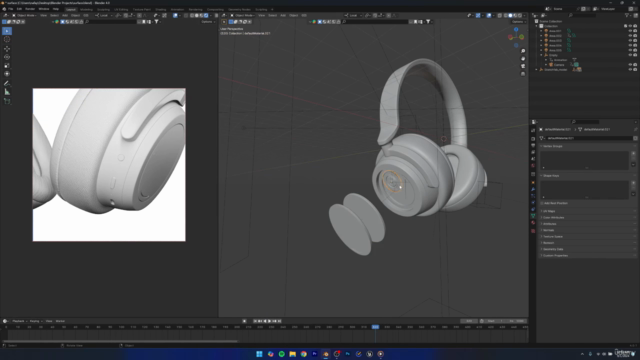The width and height of the screenshot is (640, 360).
Task: Expand the UV Maps panel
Action: (x=549, y=211)
